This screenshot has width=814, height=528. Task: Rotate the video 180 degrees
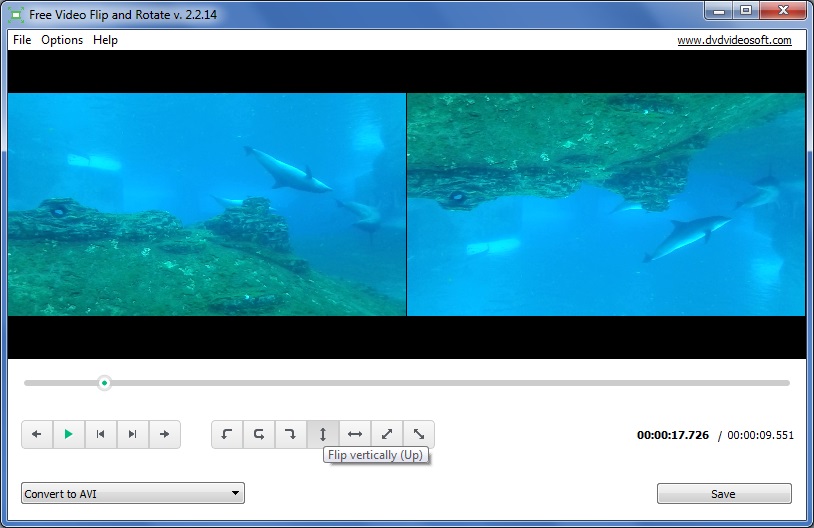click(259, 434)
